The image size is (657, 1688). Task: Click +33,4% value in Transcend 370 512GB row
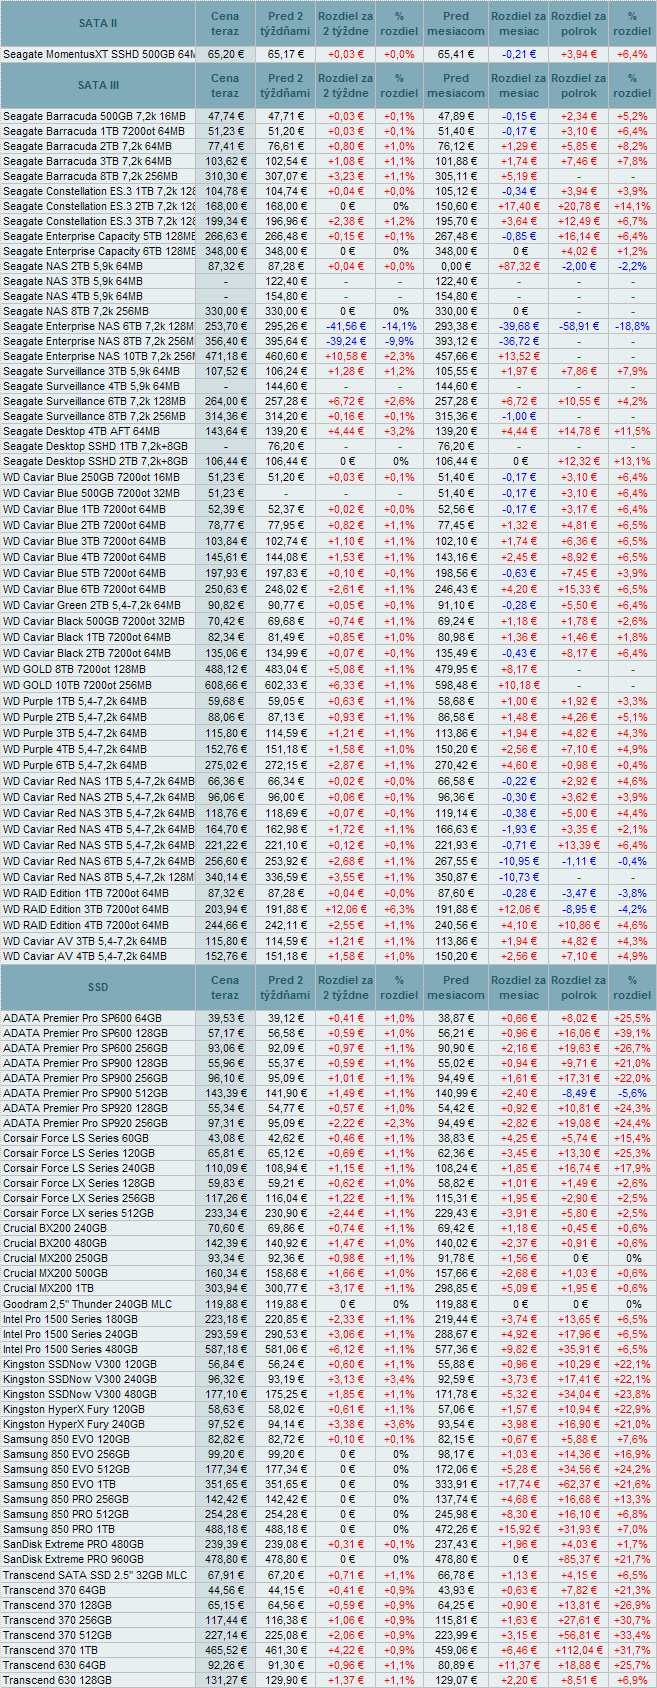tap(632, 1635)
